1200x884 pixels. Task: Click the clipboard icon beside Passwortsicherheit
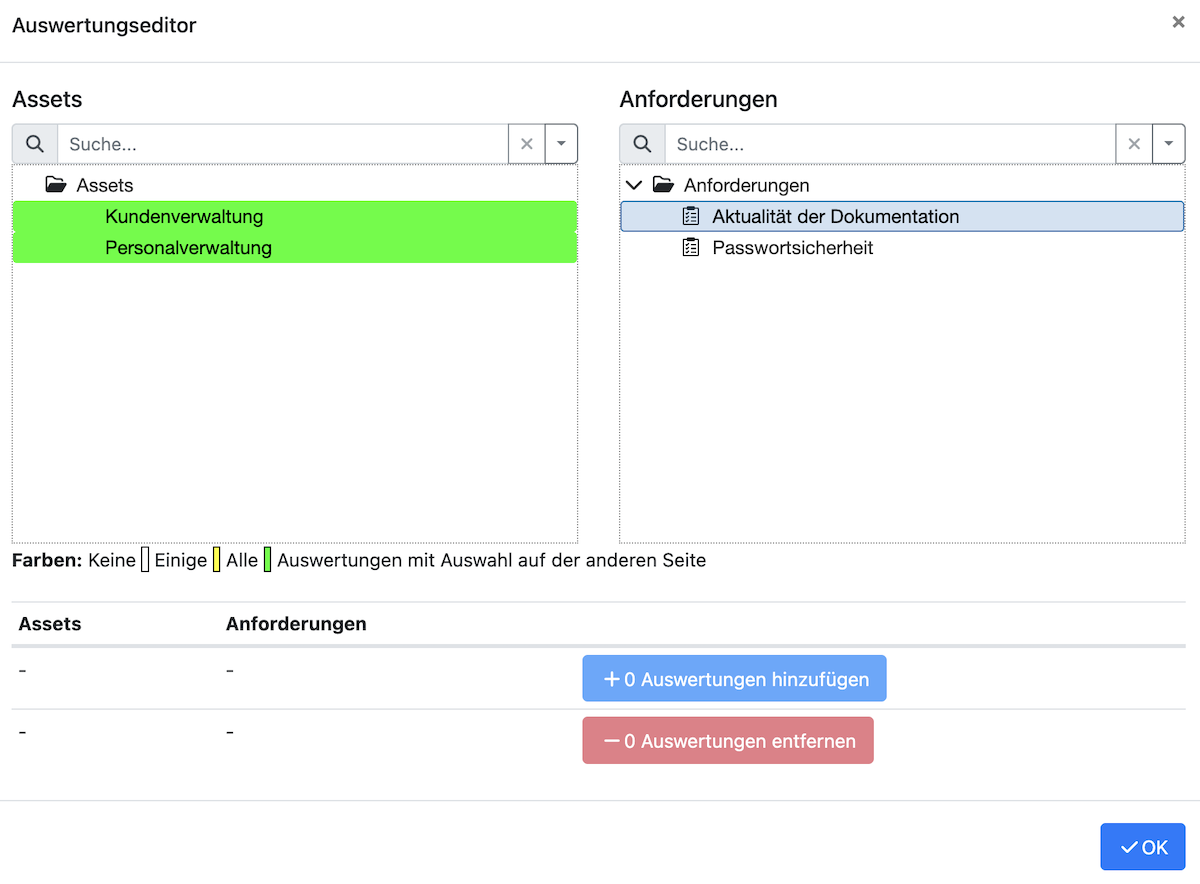coord(690,247)
